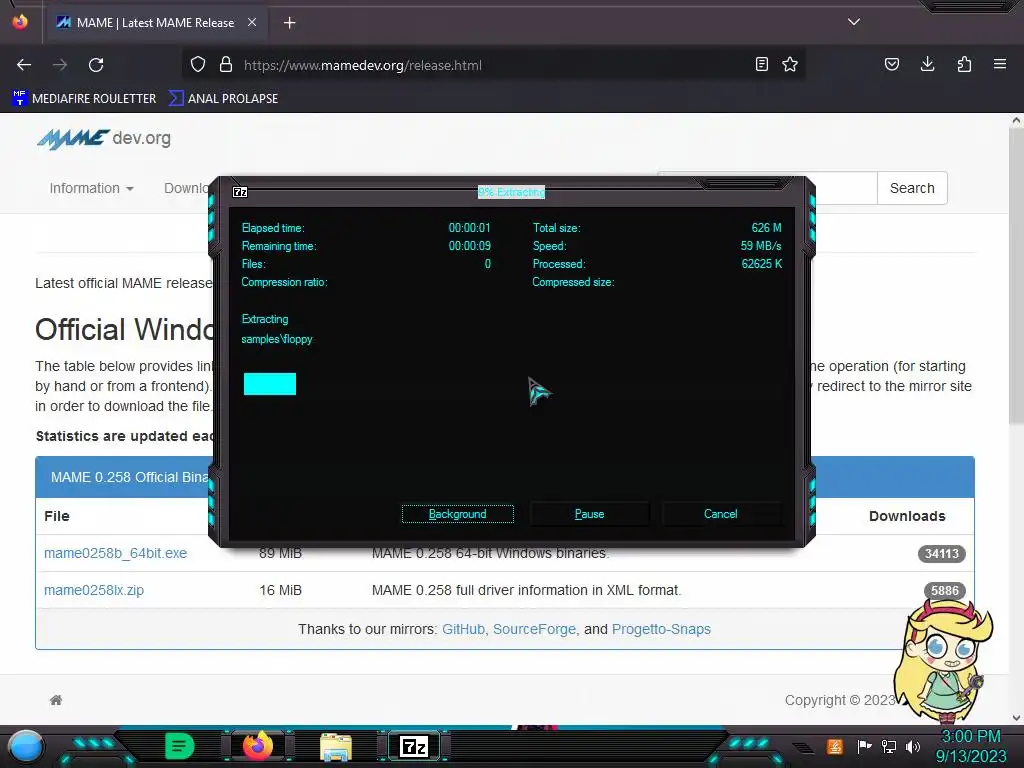This screenshot has height=768, width=1024.
Task: Click the address bar URL field
Action: [493, 65]
